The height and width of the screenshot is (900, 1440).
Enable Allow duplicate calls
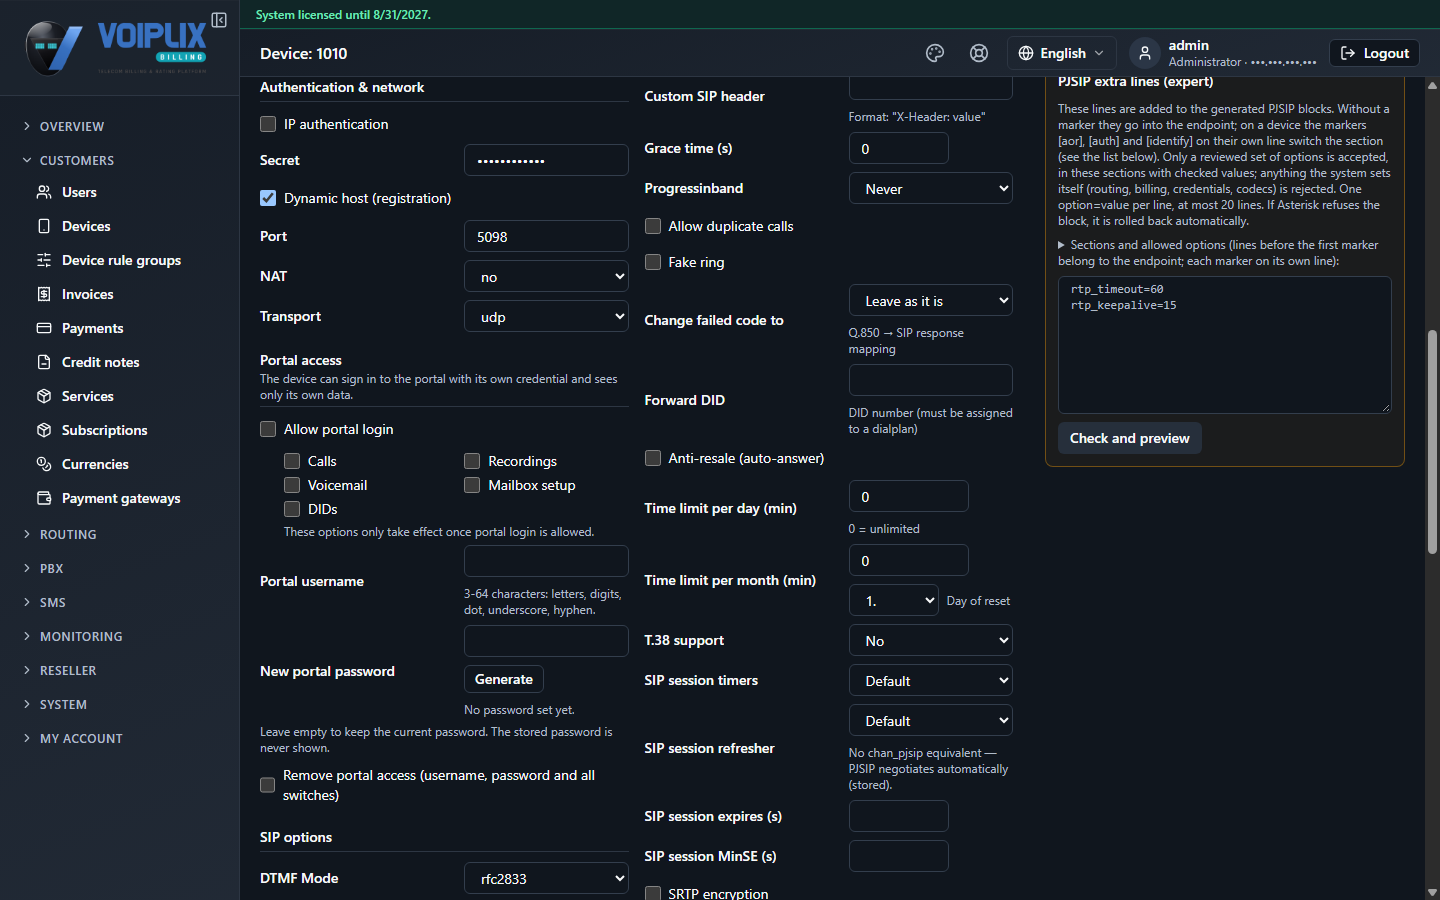[x=653, y=226]
